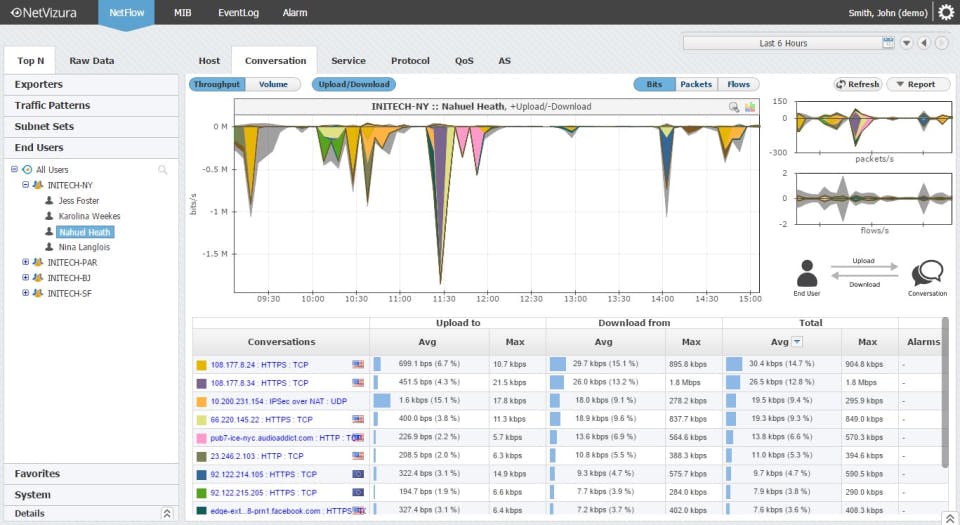Screen dimensions: 960x525
Task: Expand the INITECH-SF tree node
Action: pos(26,292)
